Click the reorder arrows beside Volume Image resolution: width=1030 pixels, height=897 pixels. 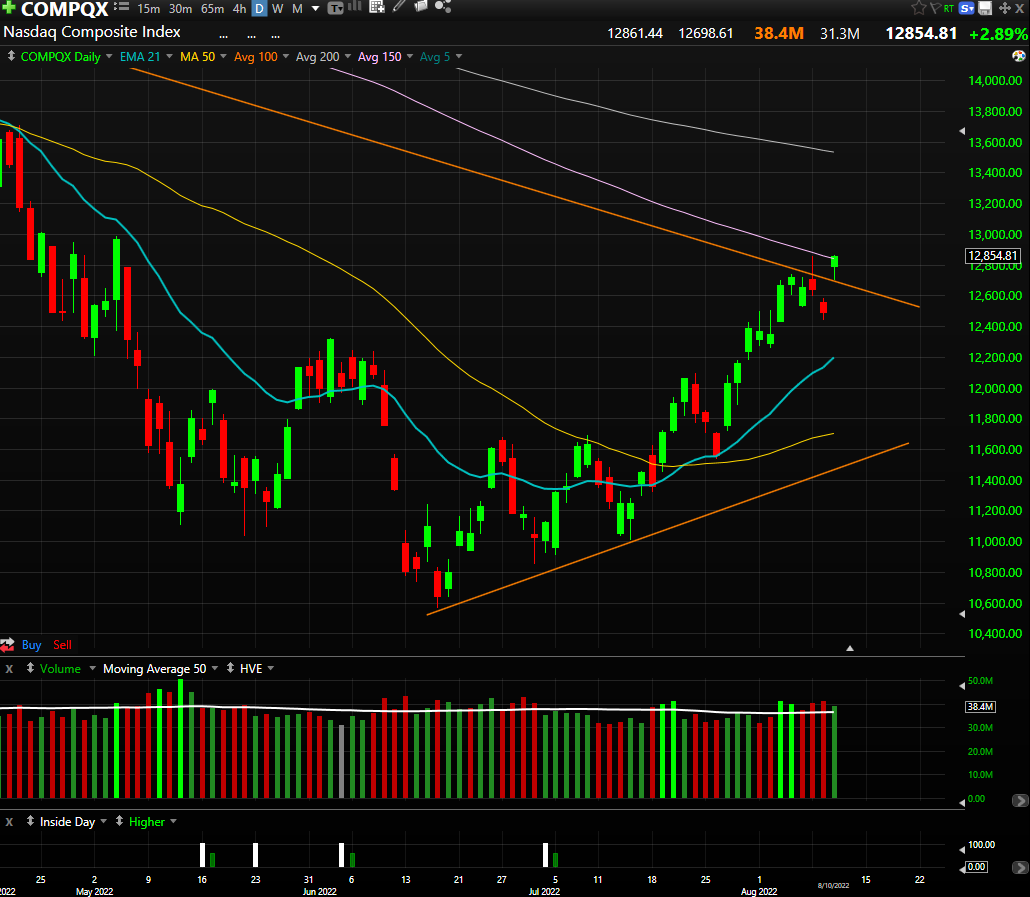click(30, 668)
